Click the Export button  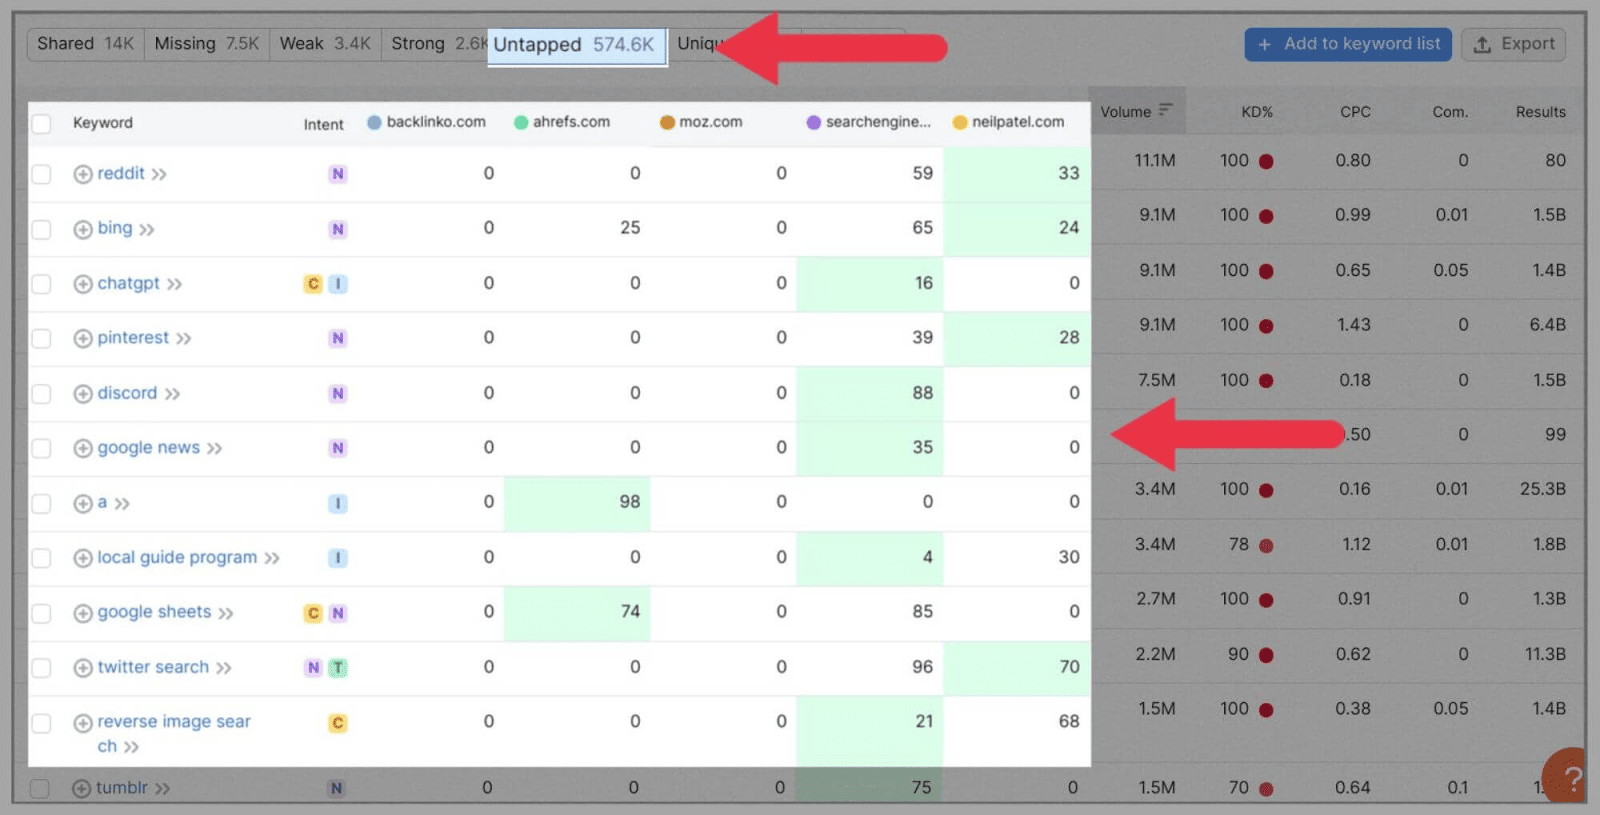[x=1514, y=44]
